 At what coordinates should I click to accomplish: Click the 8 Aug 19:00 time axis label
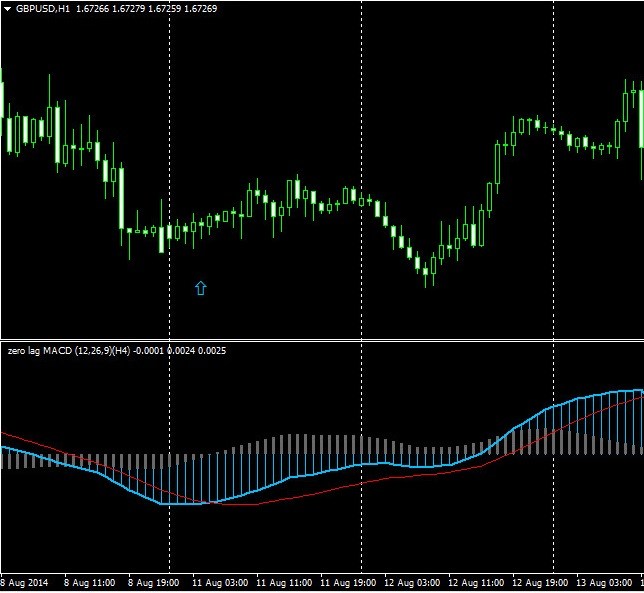pos(154,583)
